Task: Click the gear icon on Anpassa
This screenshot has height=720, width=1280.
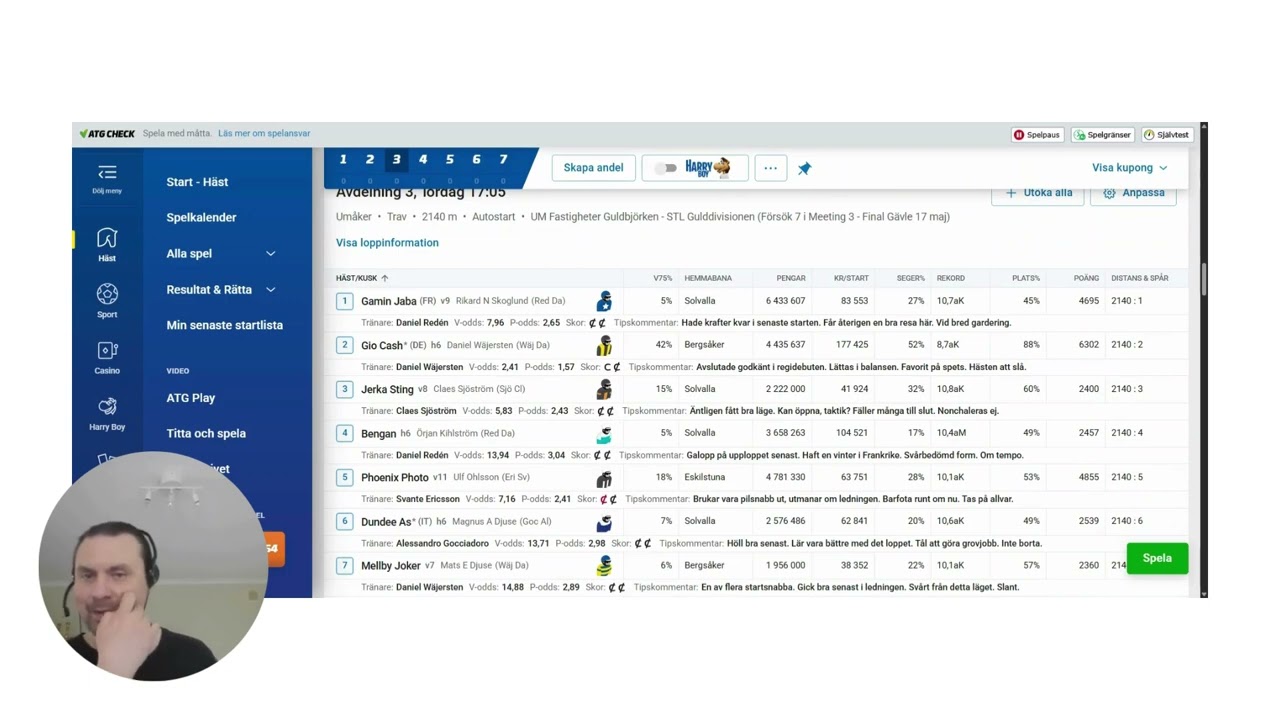Action: click(x=1109, y=193)
